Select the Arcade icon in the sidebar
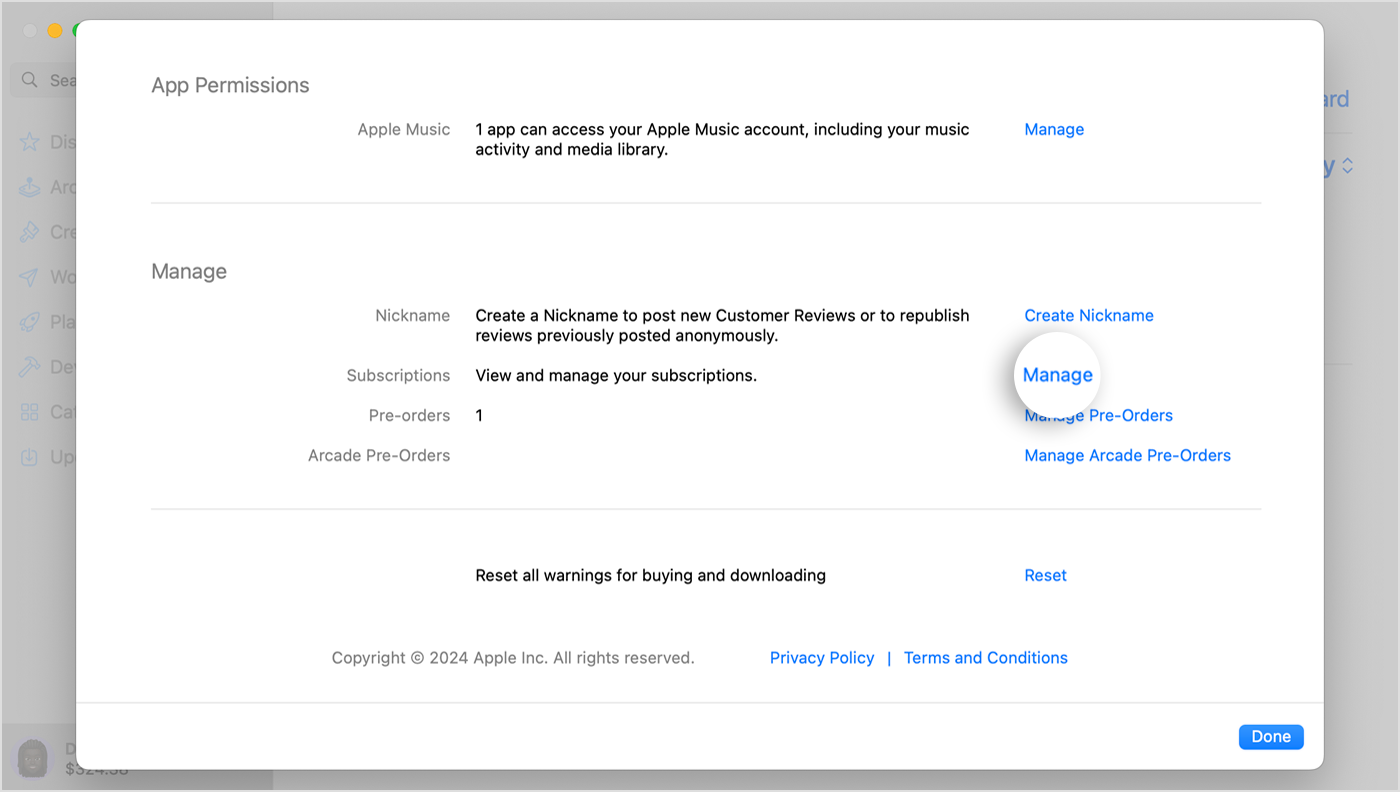Image resolution: width=1400 pixels, height=792 pixels. (30, 186)
